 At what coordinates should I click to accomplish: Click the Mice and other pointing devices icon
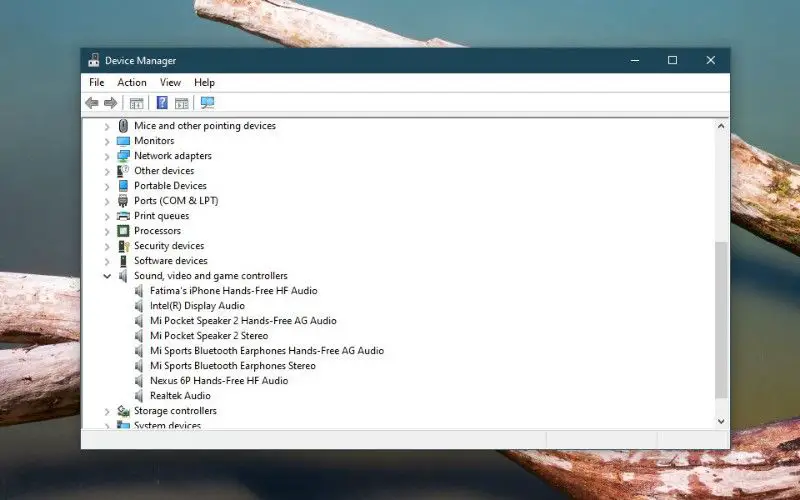123,126
